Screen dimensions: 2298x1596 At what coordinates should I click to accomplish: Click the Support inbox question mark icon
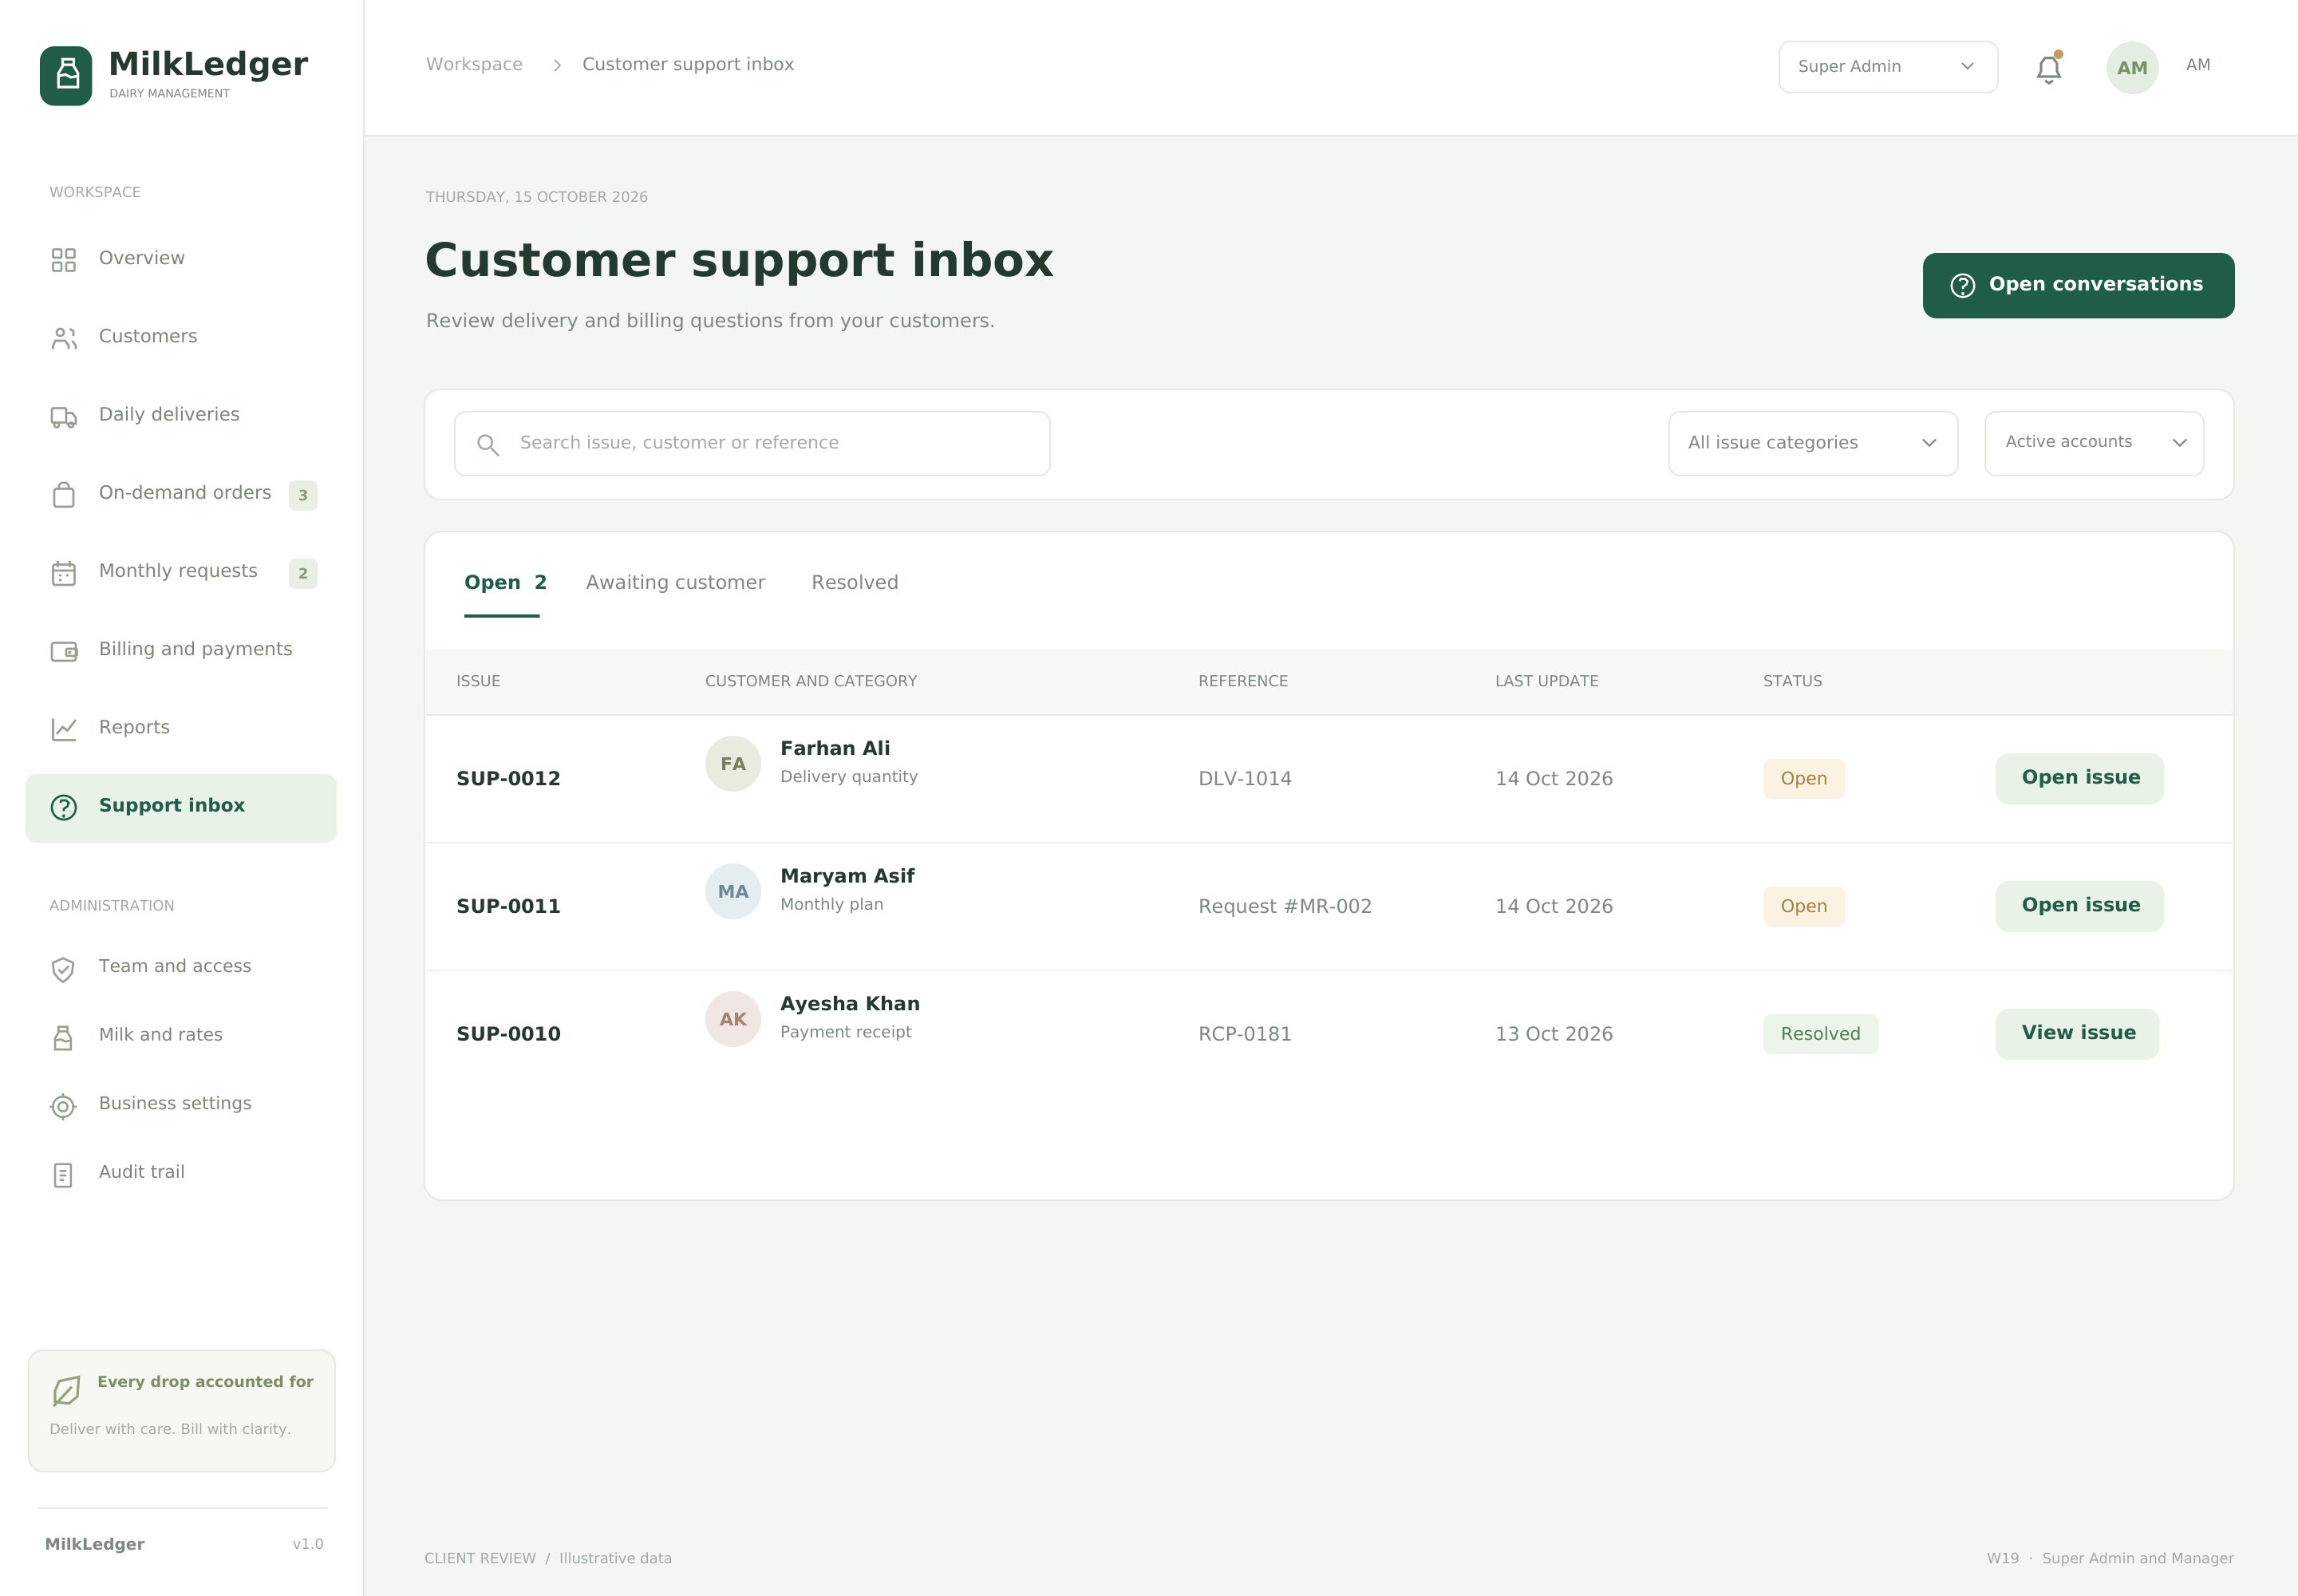click(64, 807)
